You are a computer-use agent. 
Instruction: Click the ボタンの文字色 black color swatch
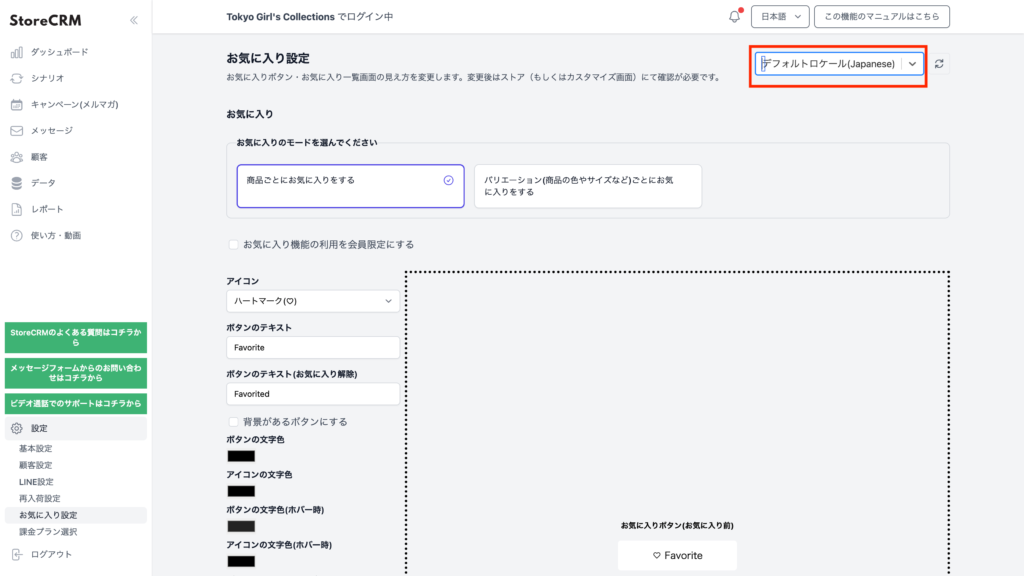[x=241, y=456]
